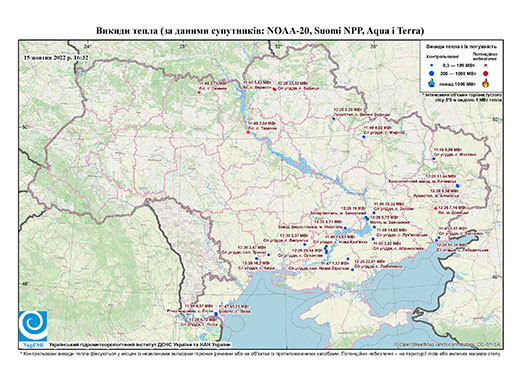Click the large blue circle legend symbol

[x=432, y=73]
